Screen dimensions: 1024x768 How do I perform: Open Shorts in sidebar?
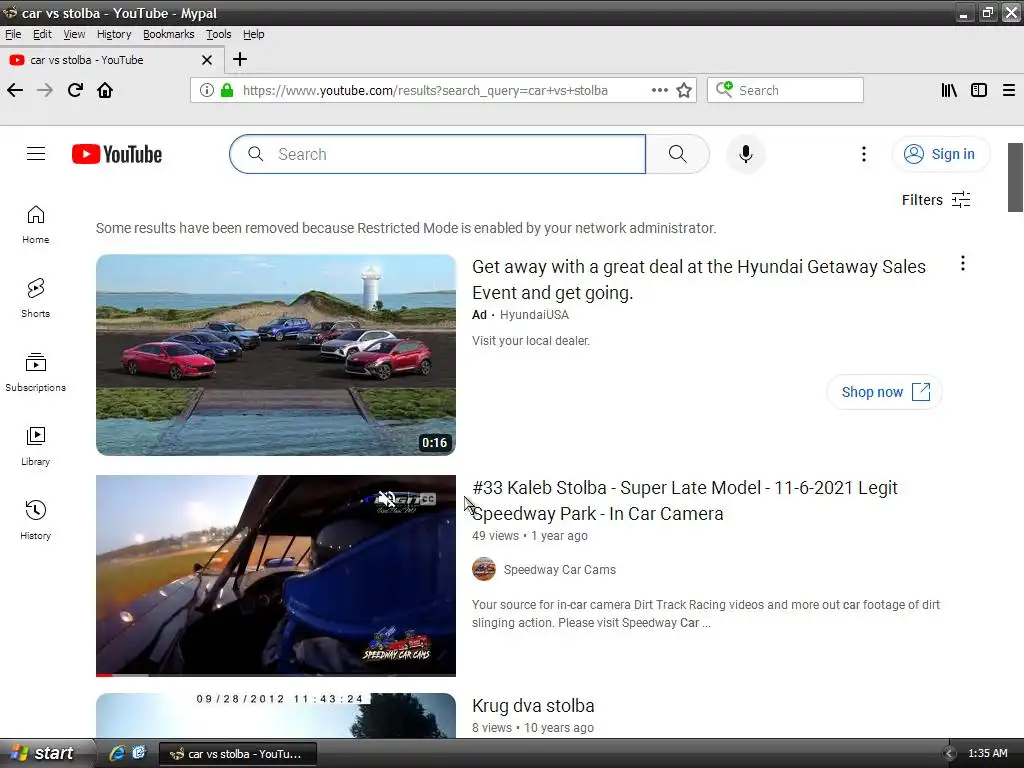click(36, 298)
